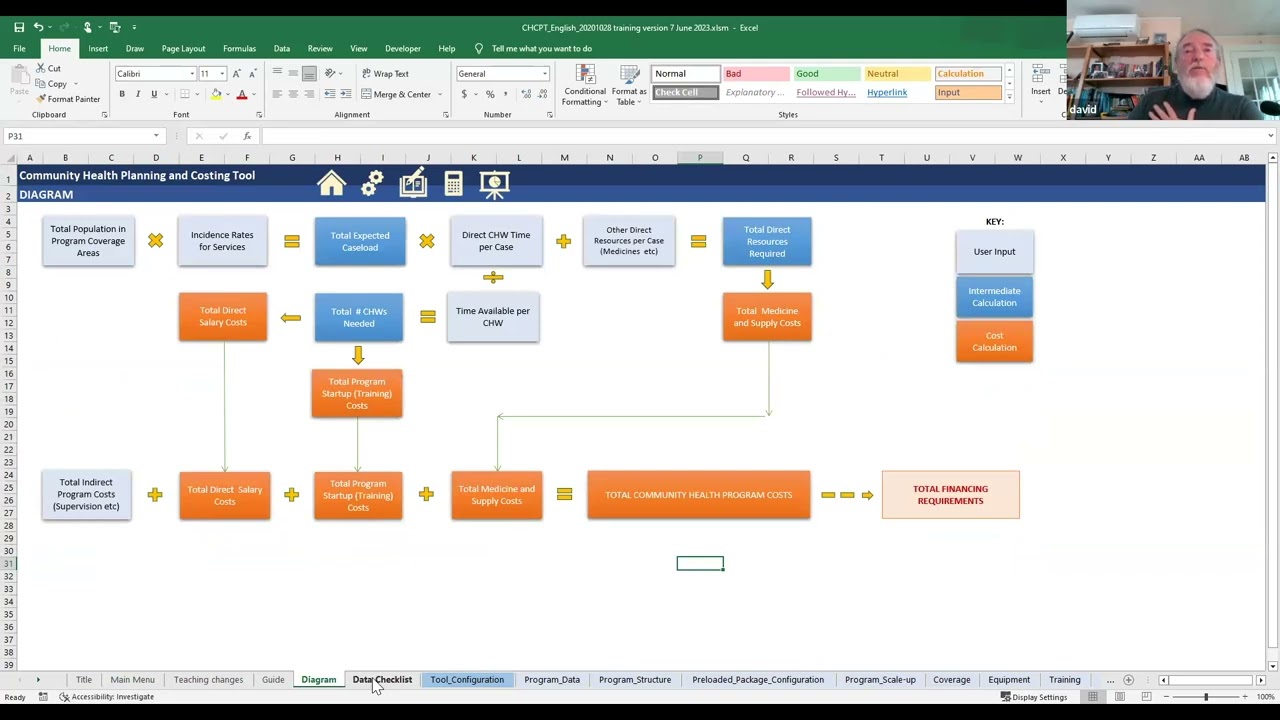1280x720 pixels.
Task: Click Conditional Formatting icon
Action: (x=585, y=85)
